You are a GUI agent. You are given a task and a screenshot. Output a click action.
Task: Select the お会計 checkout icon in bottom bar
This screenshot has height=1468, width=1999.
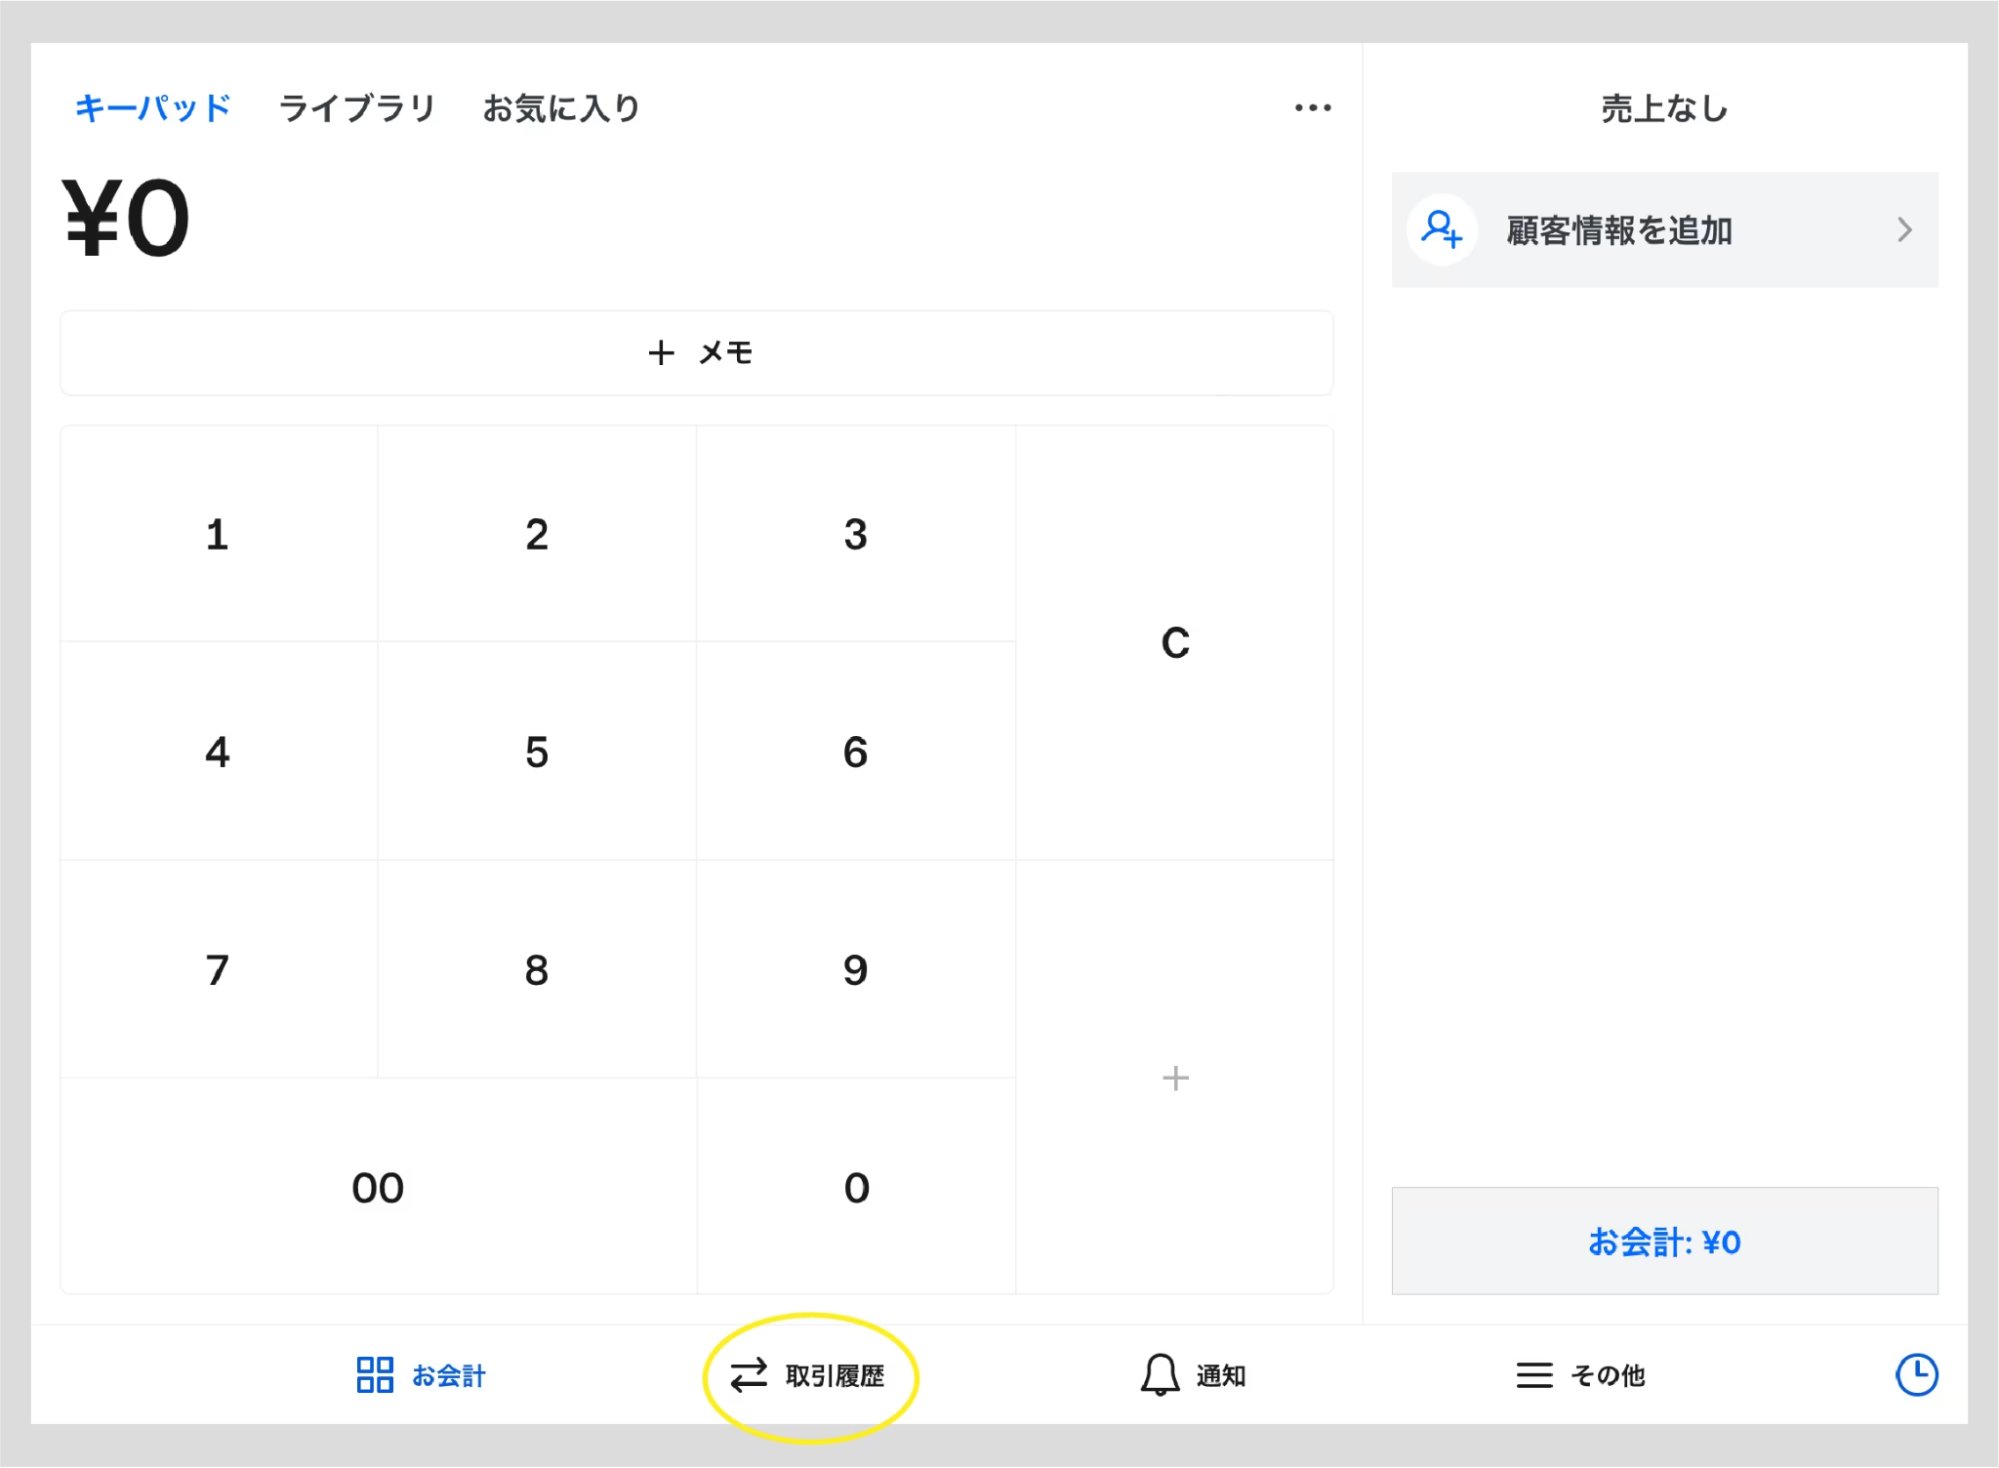pos(375,1375)
